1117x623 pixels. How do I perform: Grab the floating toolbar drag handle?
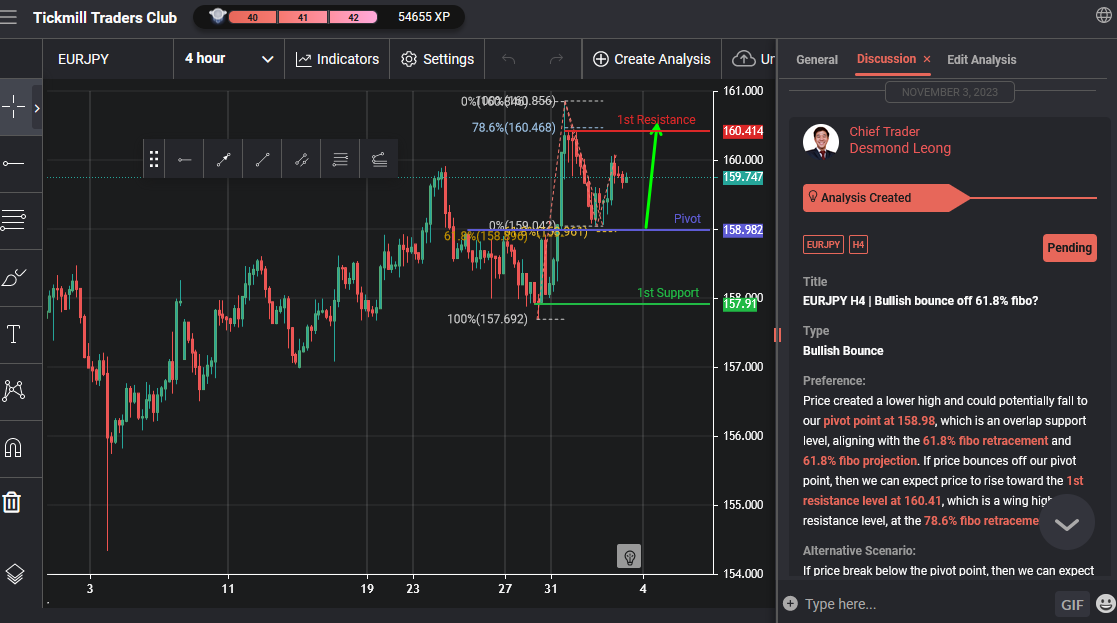[153, 159]
